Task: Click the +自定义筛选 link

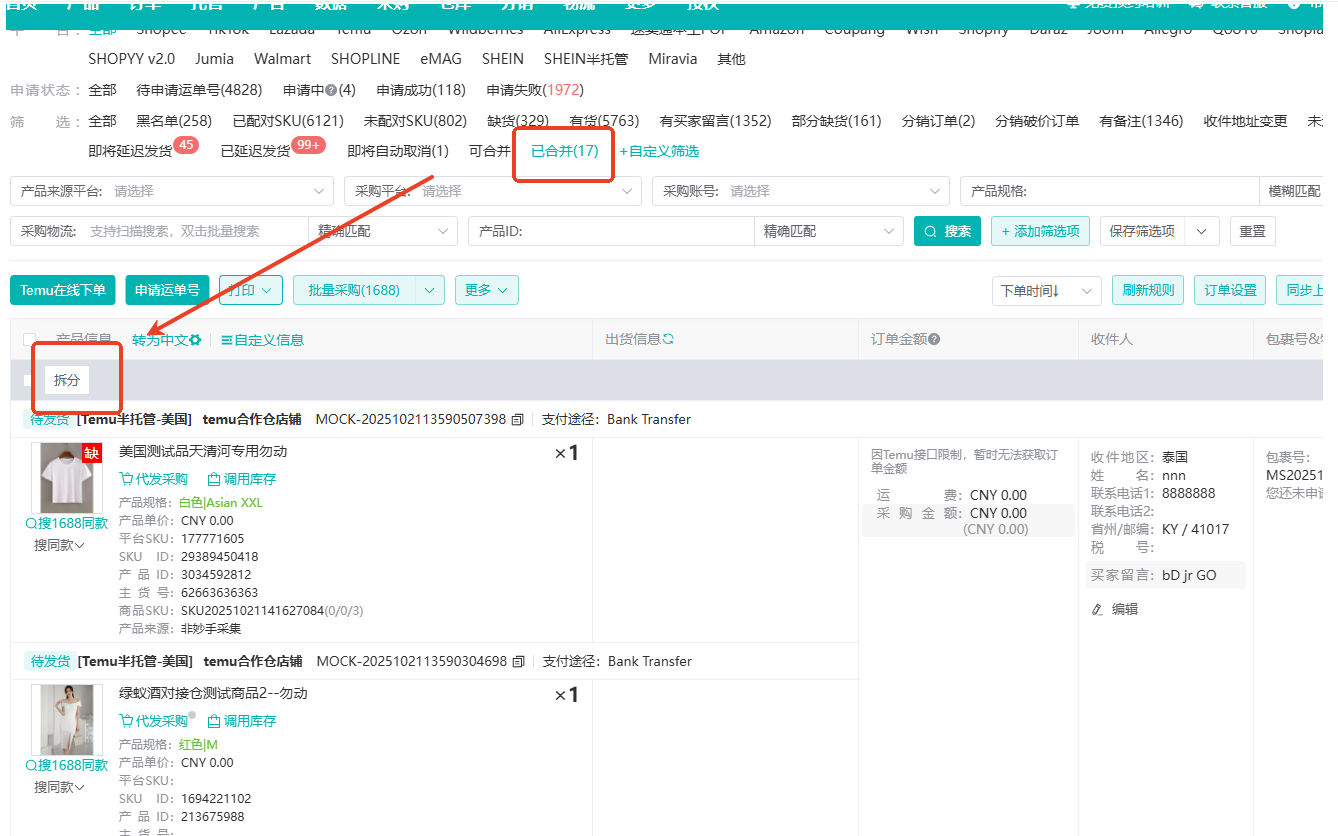Action: pos(659,151)
